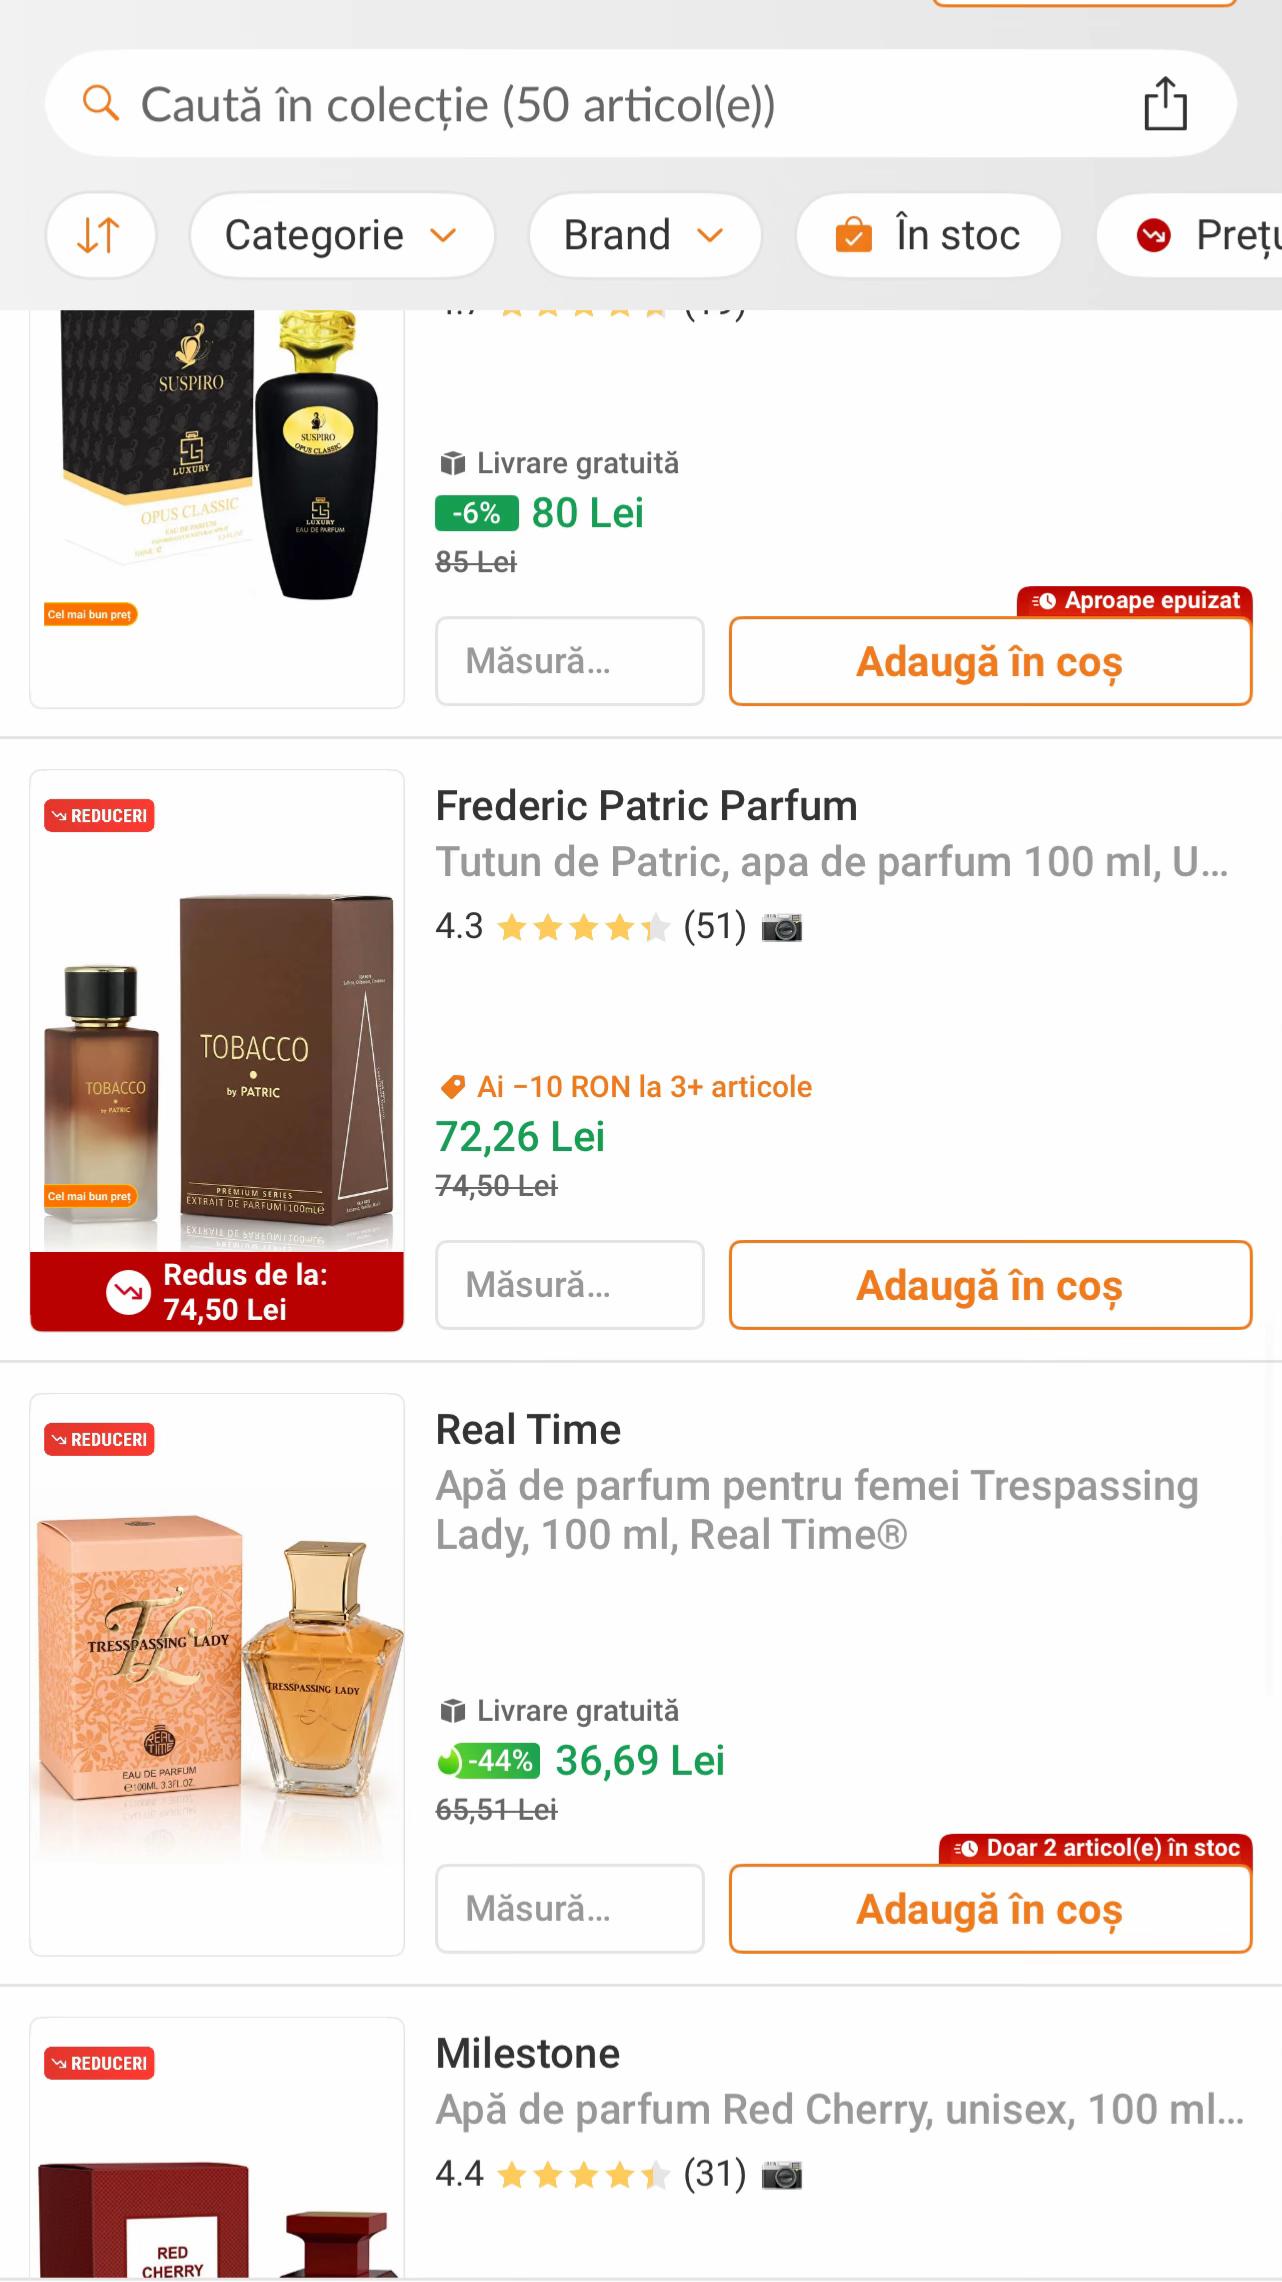
Task: Add Real Time Trespassing Lady to cart
Action: [990, 1909]
